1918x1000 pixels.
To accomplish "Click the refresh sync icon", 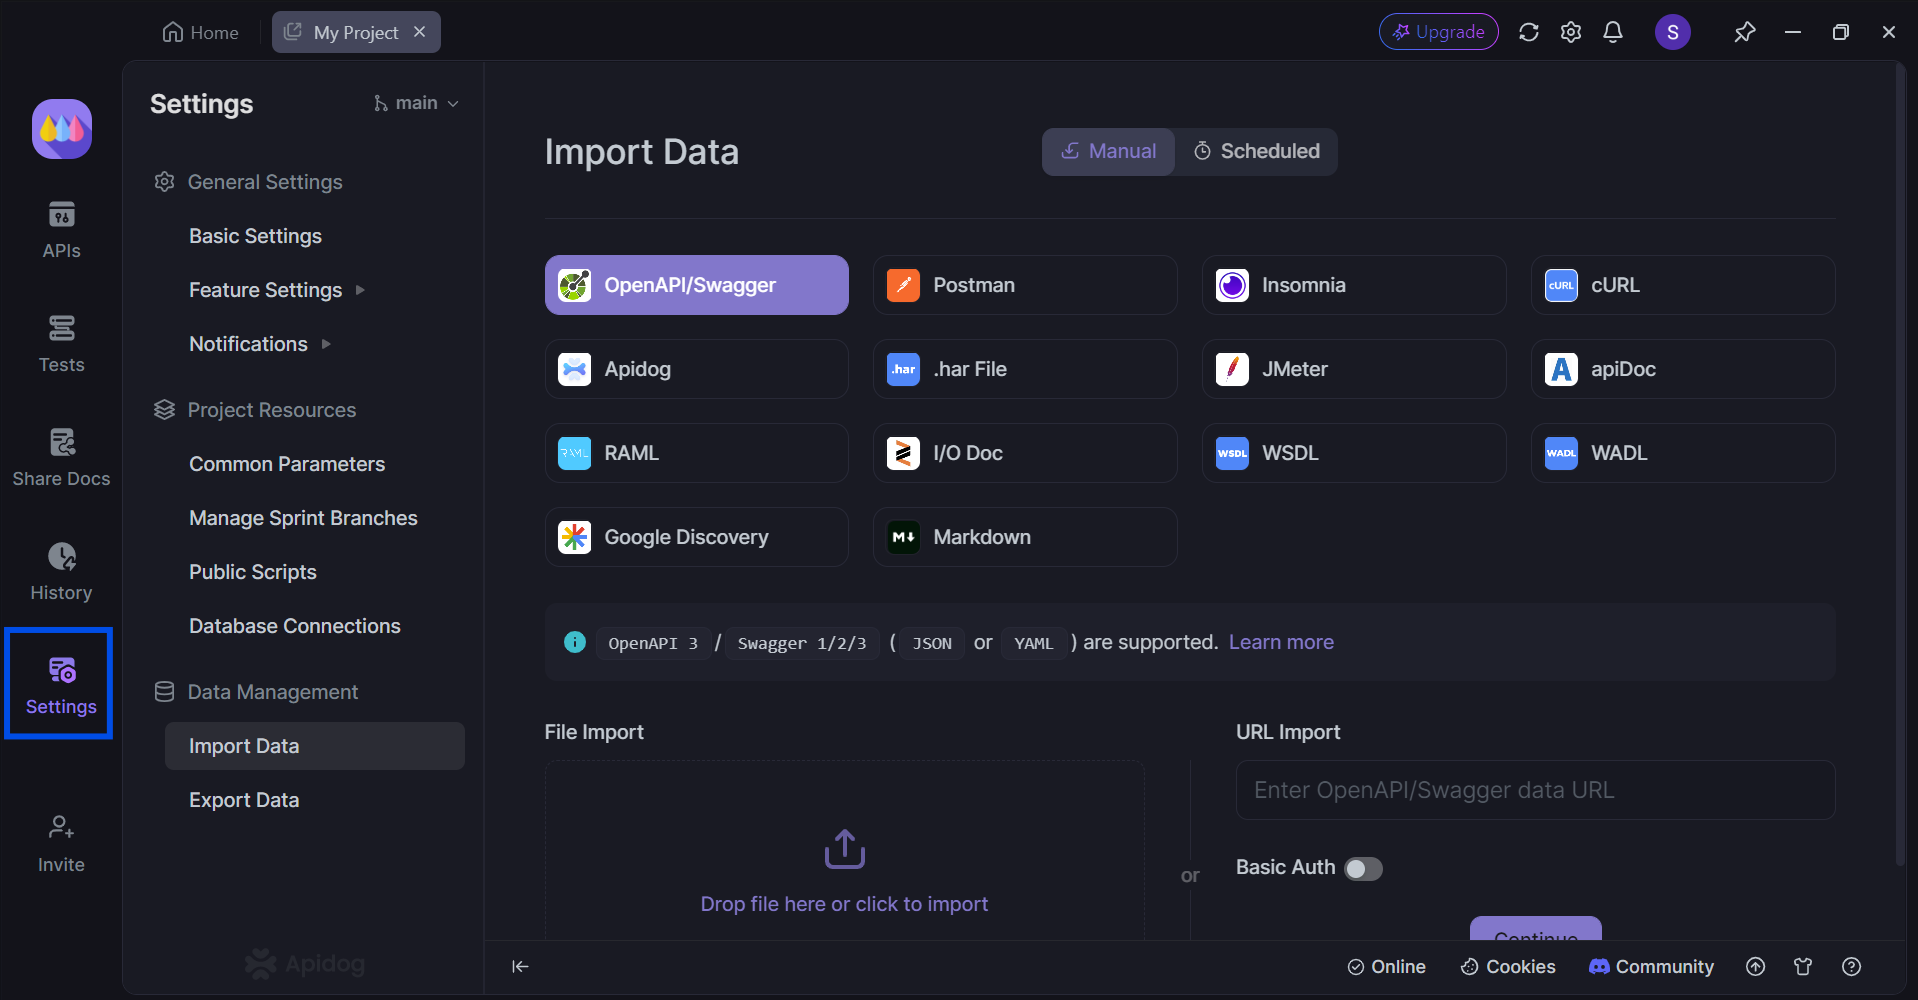I will 1529,32.
